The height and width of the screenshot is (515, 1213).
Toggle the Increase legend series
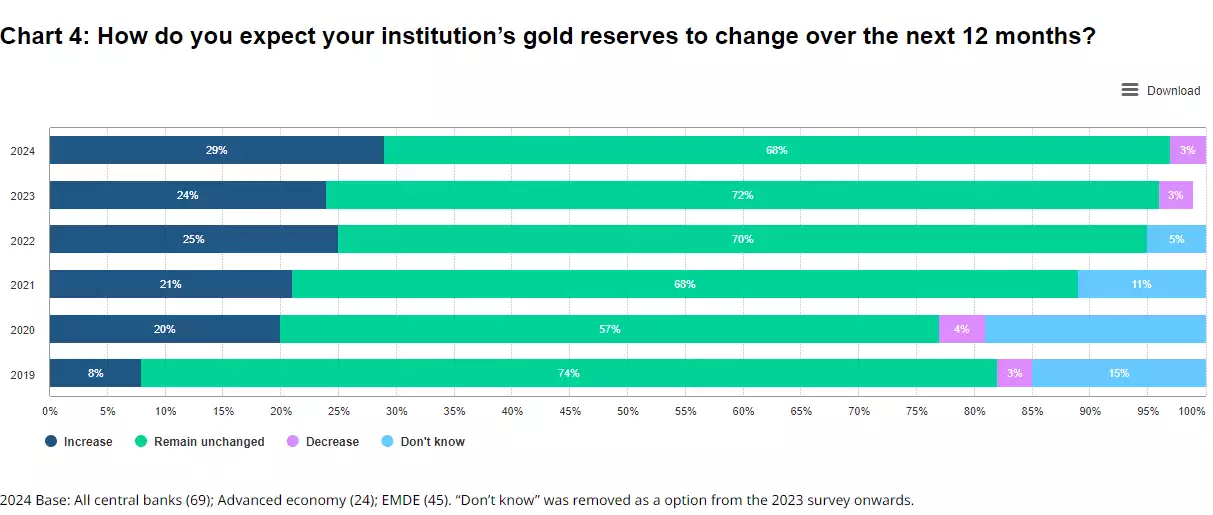(88, 441)
